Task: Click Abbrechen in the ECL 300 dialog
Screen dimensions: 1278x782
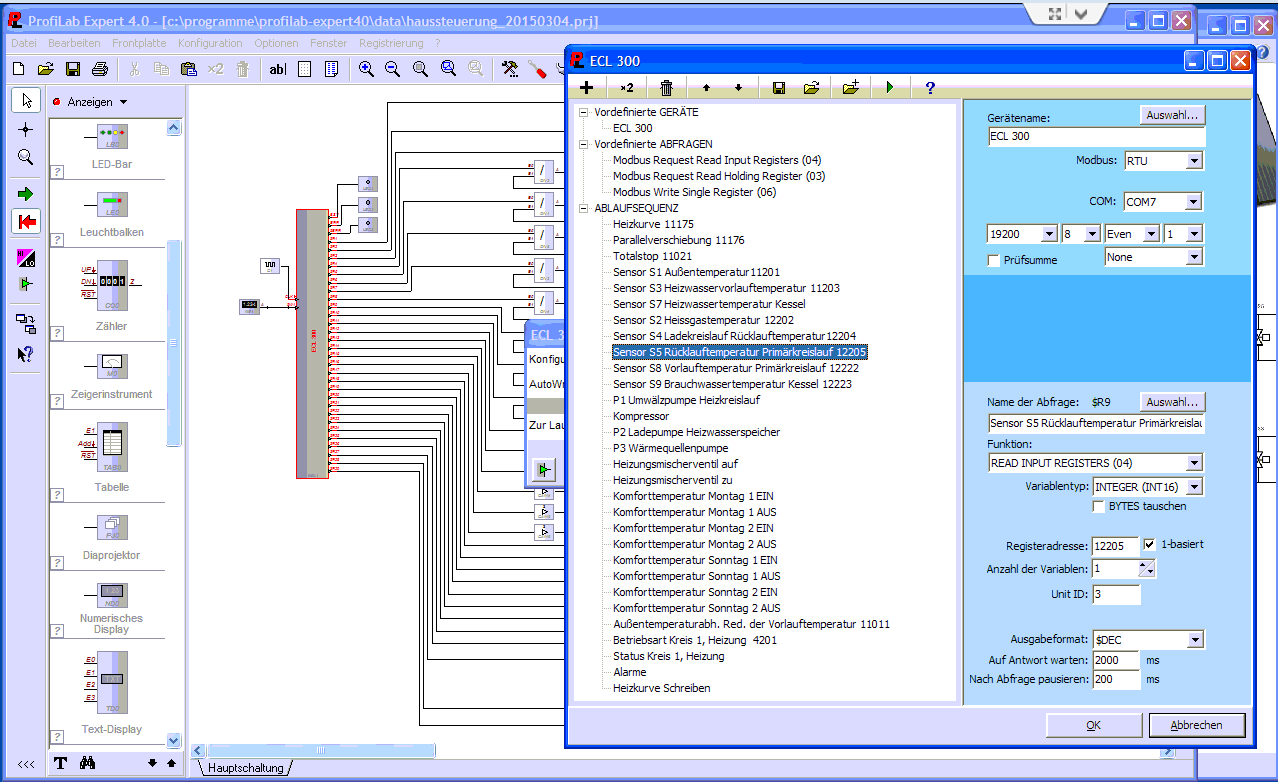Action: tap(1198, 725)
